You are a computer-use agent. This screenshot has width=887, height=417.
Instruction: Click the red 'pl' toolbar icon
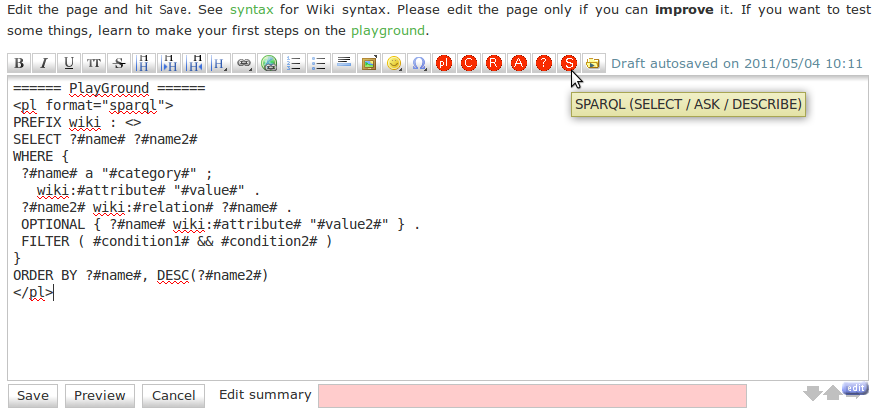[x=444, y=63]
